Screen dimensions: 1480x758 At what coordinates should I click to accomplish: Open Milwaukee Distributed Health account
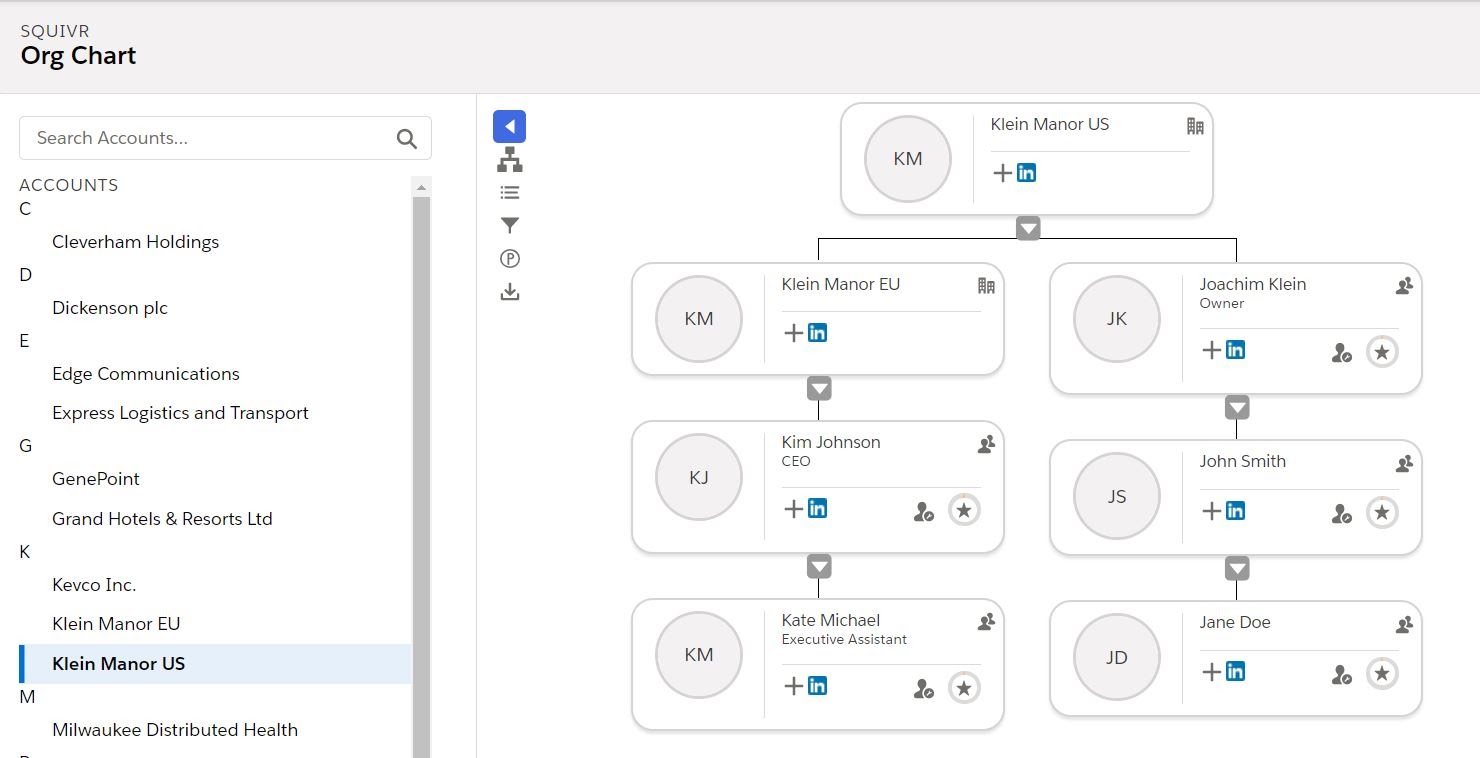tap(175, 730)
